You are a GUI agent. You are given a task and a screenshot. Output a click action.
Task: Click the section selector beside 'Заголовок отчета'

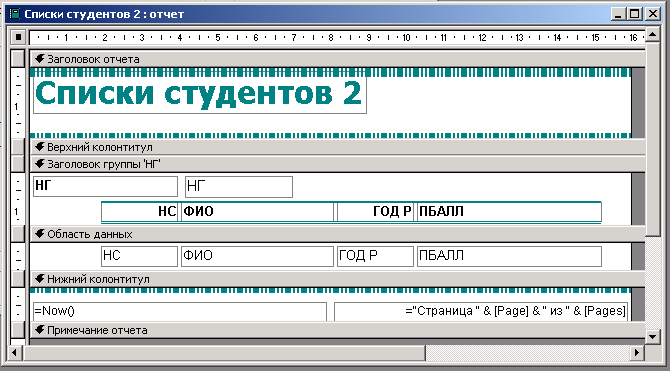pos(18,59)
